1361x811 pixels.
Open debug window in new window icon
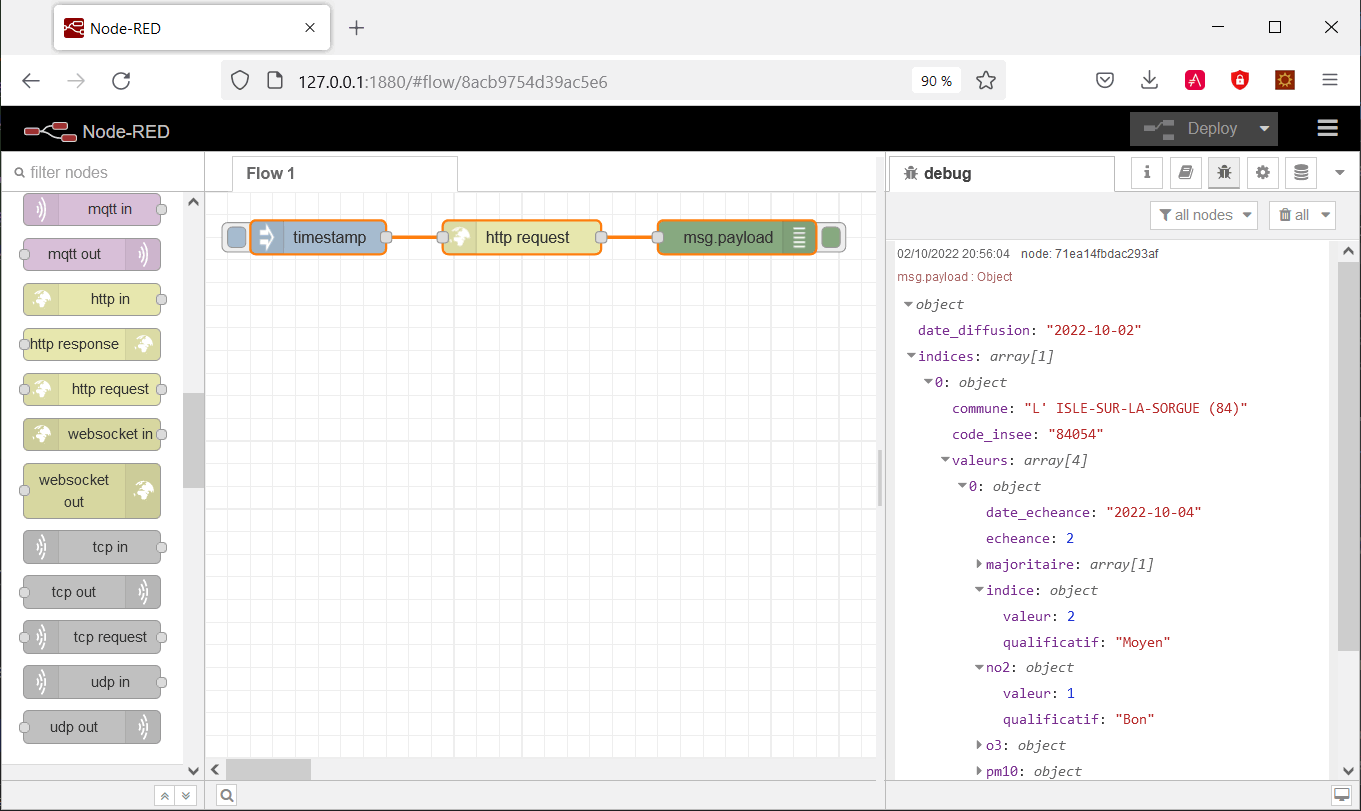(1341, 795)
